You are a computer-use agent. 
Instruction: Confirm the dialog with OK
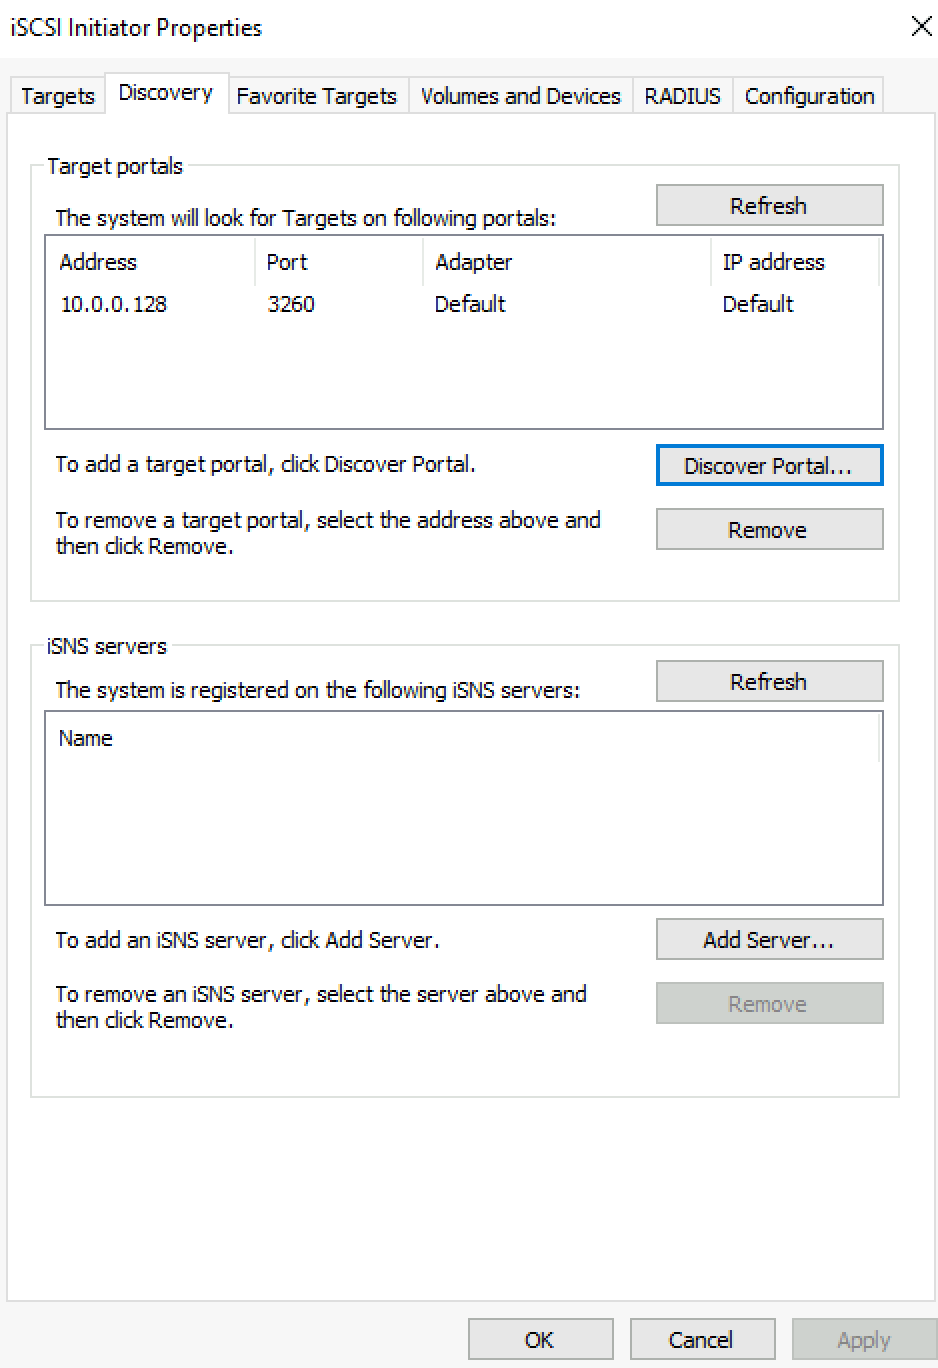click(540, 1340)
